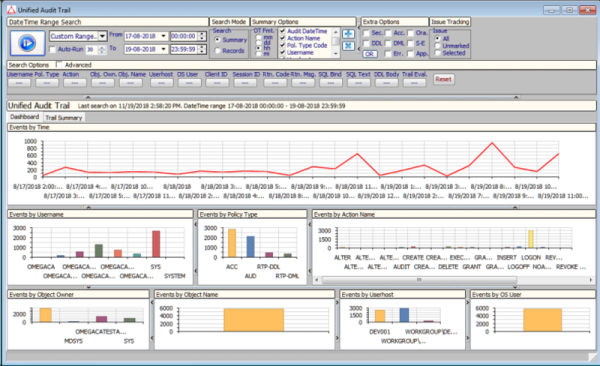
Task: Select the Records search mode
Action: (218, 51)
